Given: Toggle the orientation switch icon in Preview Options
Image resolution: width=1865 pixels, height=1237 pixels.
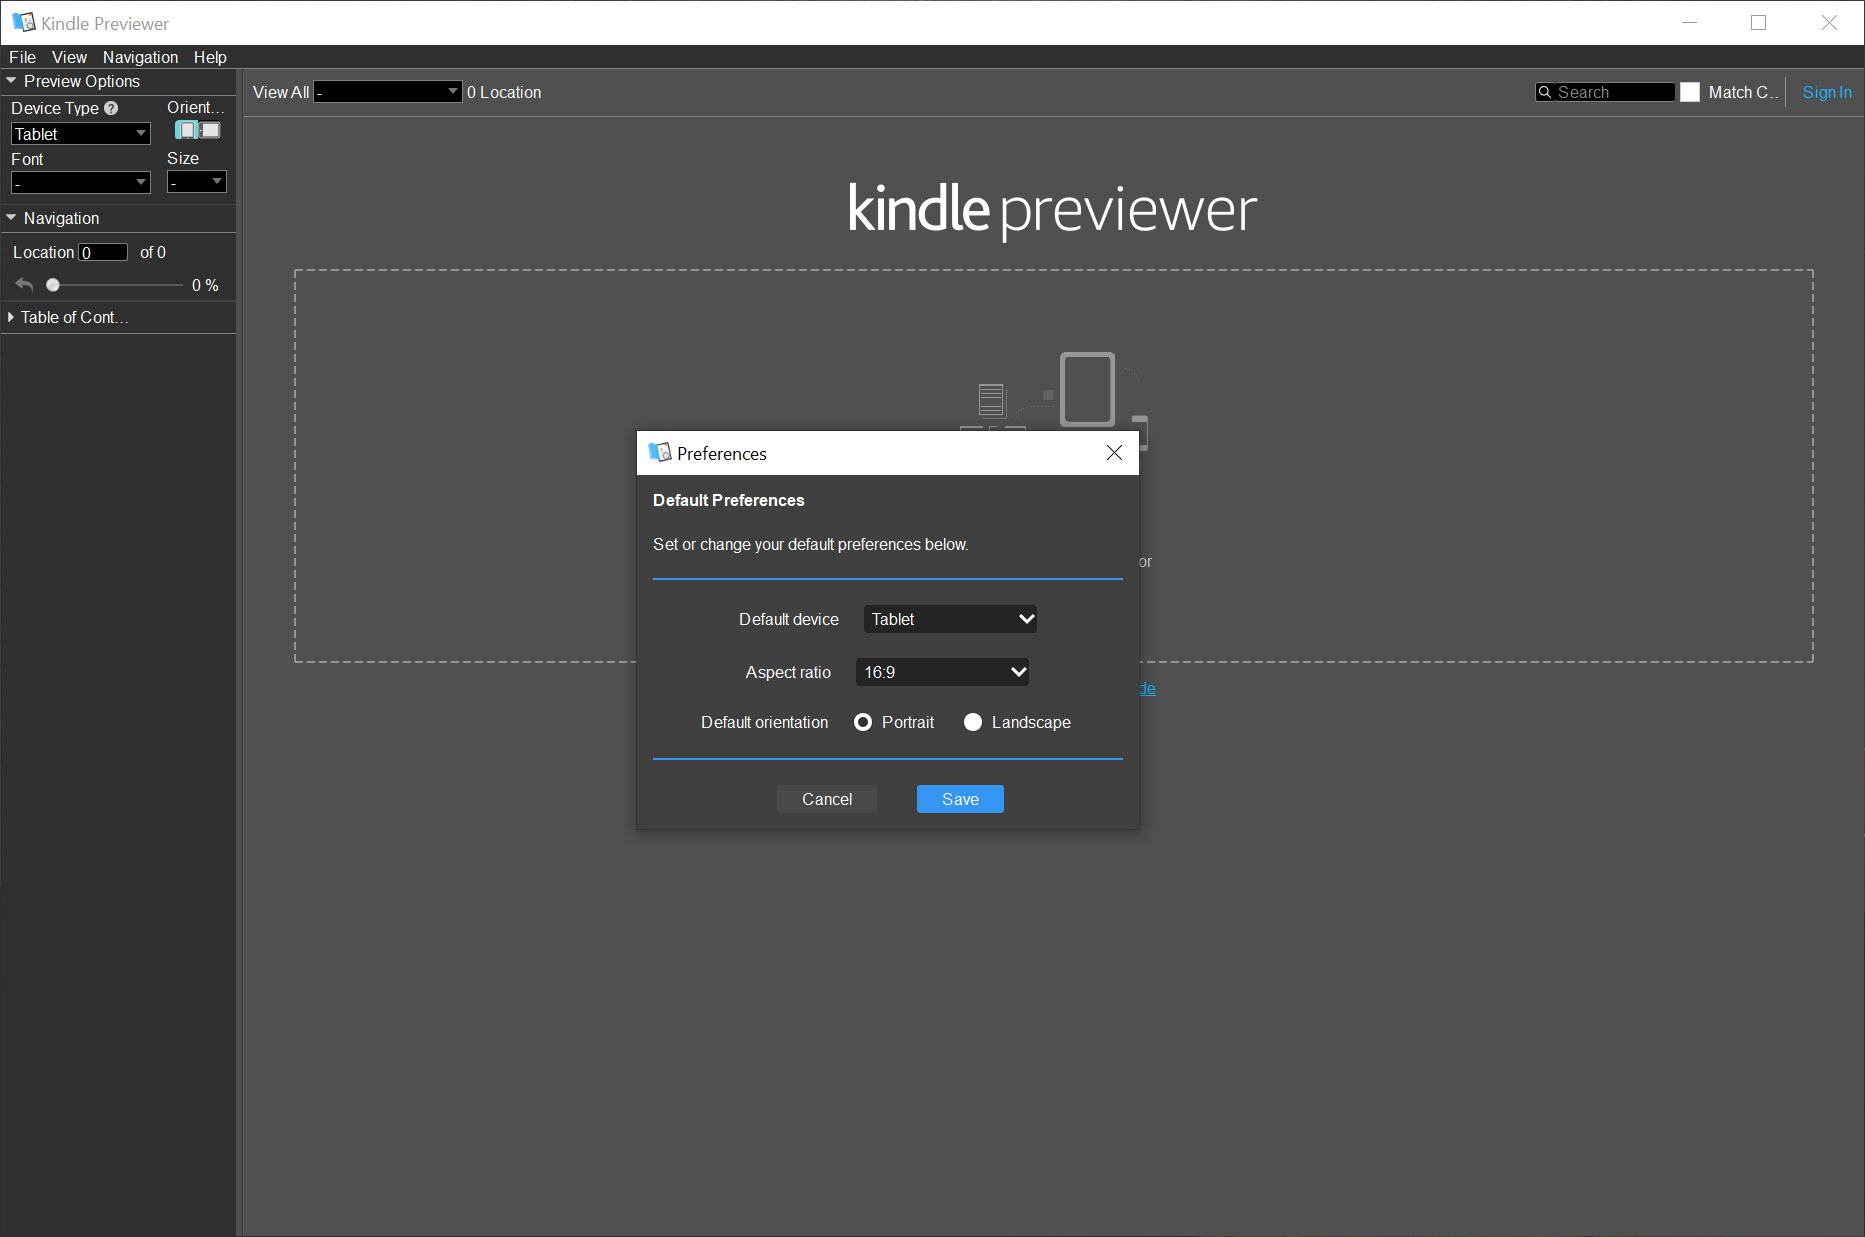Looking at the screenshot, I should pyautogui.click(x=198, y=130).
